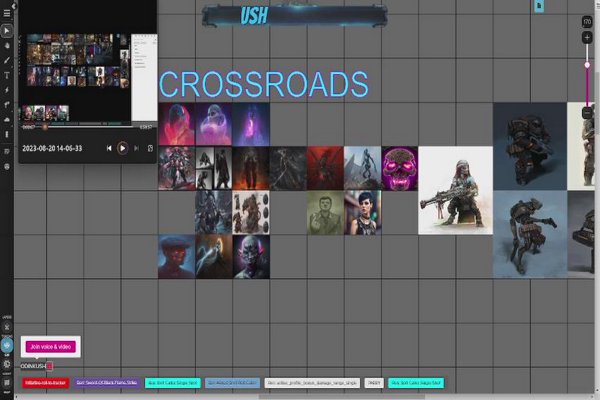The width and height of the screenshot is (600, 400).
Task: Select the pale bald demon token
Action: click(x=251, y=257)
